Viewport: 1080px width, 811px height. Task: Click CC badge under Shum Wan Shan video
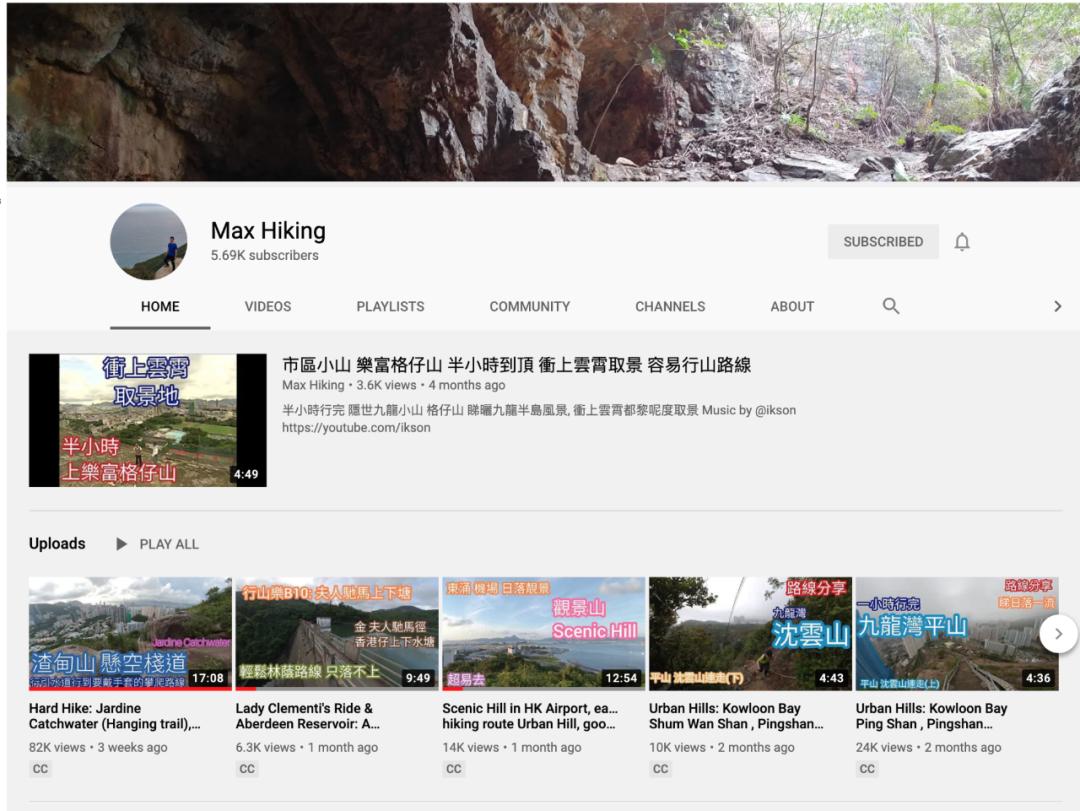660,769
